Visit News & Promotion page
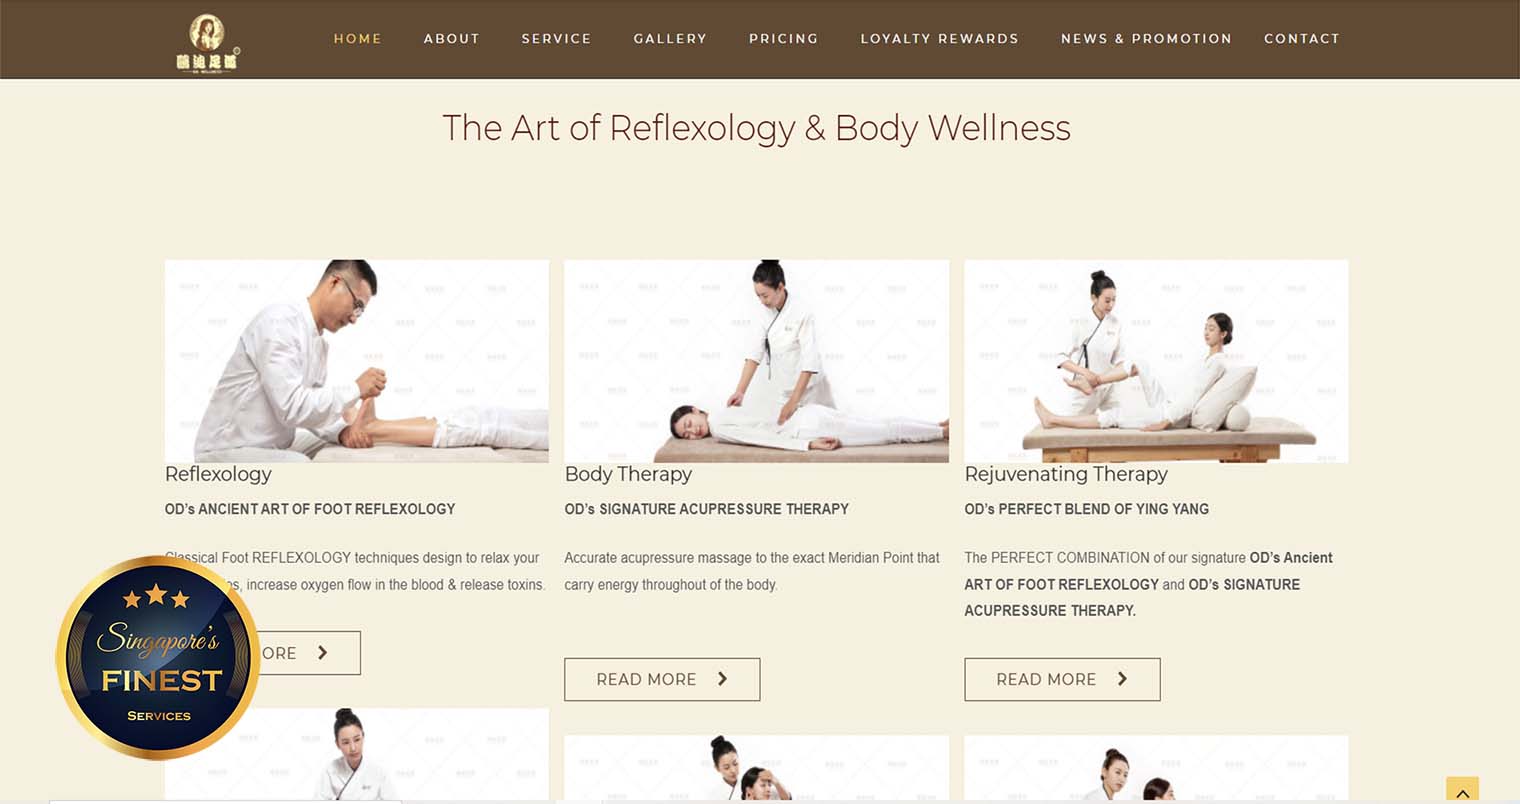This screenshot has width=1520, height=804. [1146, 39]
